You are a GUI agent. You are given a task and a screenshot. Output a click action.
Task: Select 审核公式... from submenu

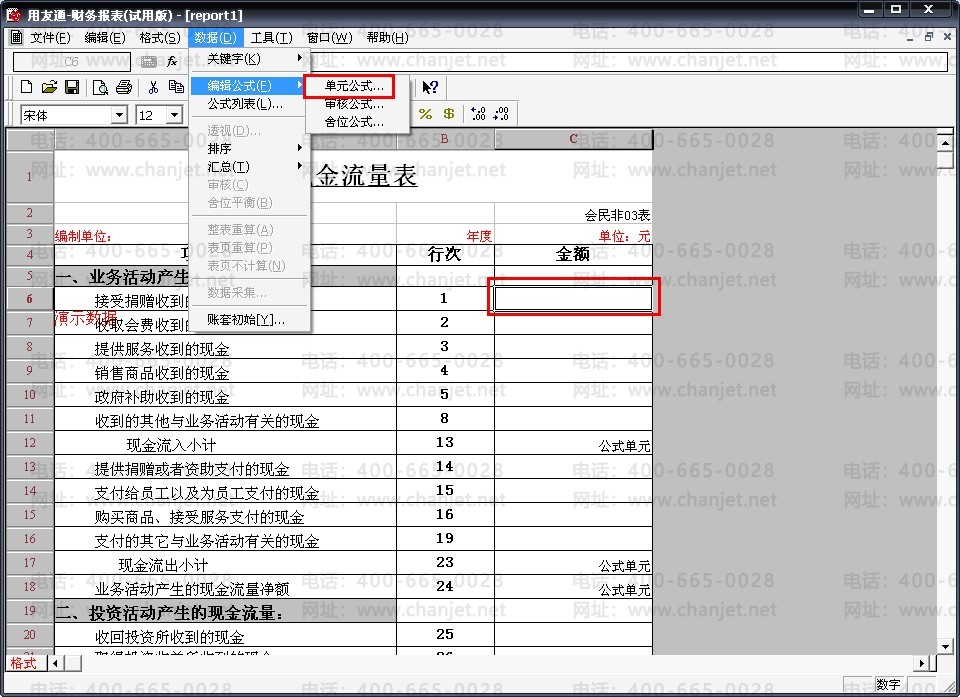pos(354,104)
